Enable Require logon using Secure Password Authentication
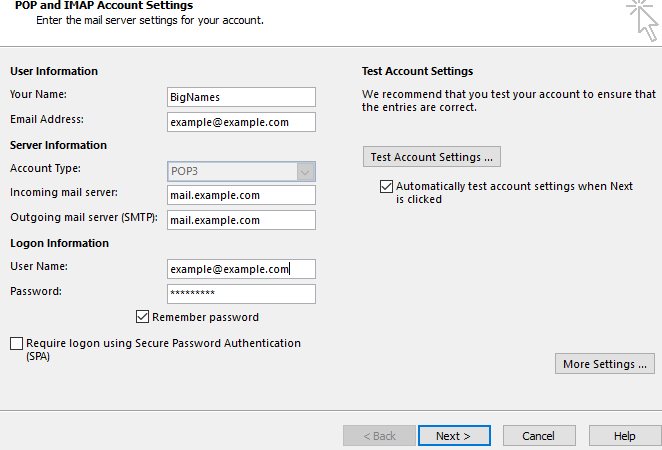 pos(16,343)
